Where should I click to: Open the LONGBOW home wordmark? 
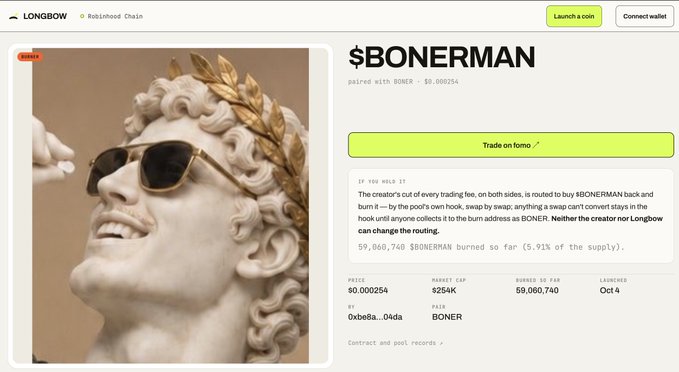[45, 16]
